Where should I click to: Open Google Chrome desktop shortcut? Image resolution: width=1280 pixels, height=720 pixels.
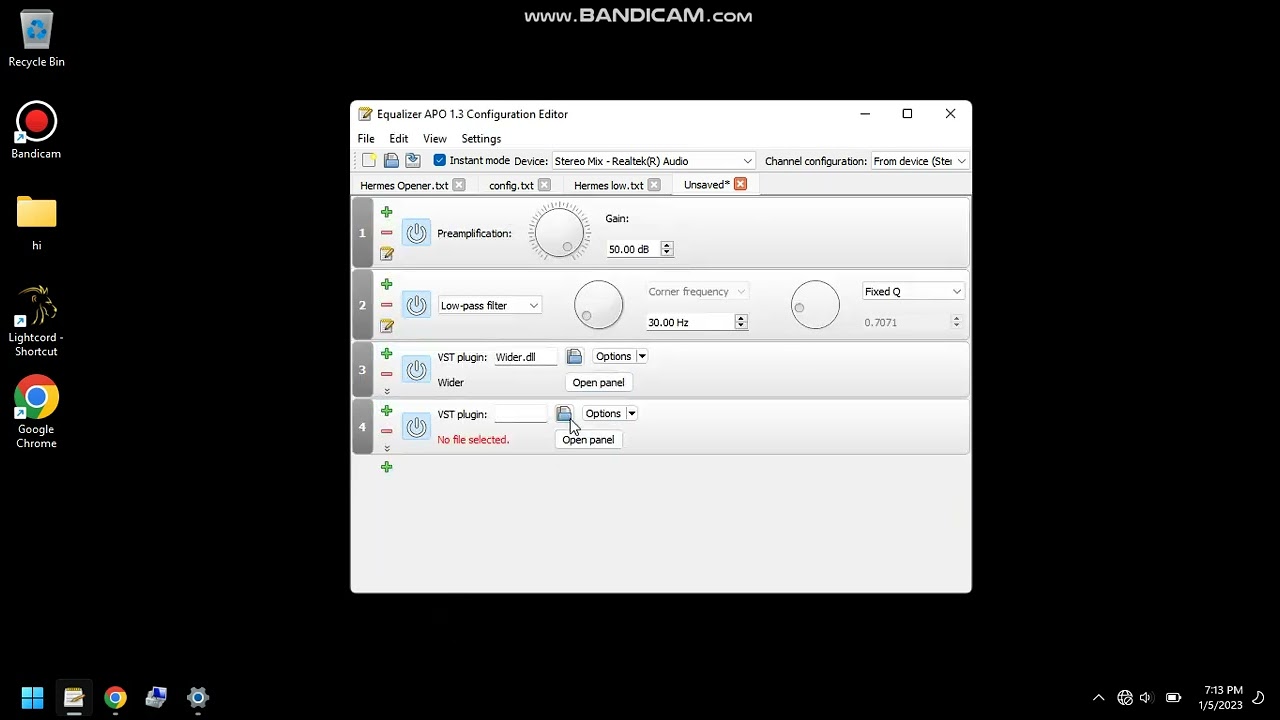(36, 413)
